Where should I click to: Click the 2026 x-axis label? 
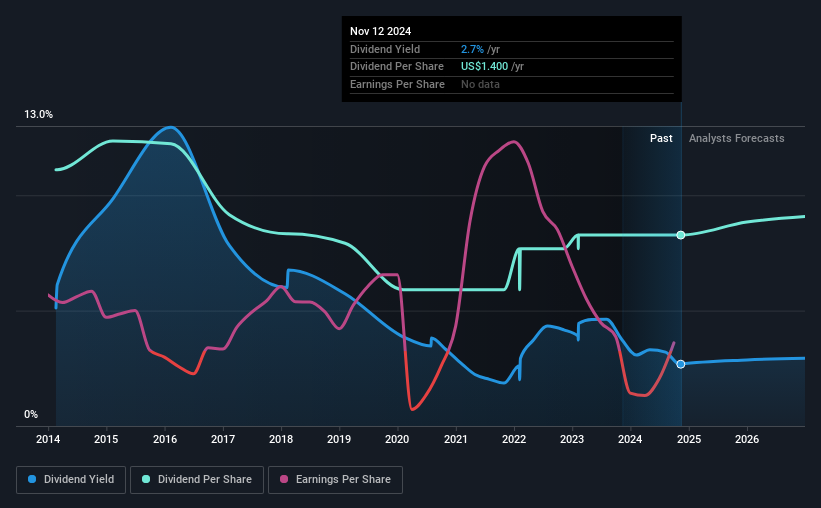click(747, 439)
